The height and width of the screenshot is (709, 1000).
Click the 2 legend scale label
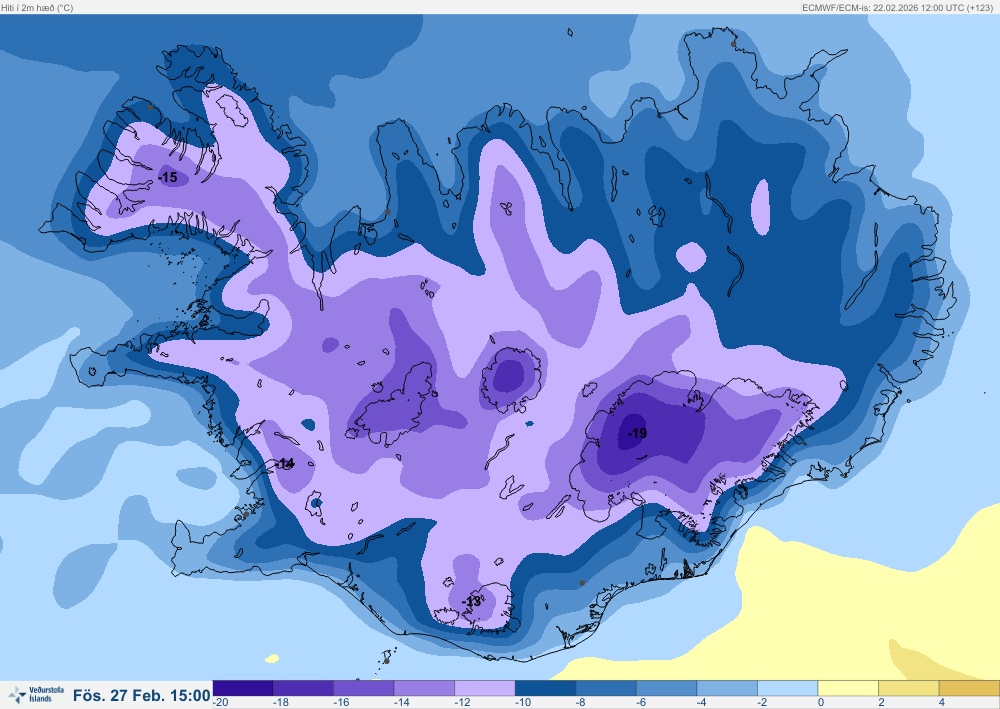coord(881,703)
